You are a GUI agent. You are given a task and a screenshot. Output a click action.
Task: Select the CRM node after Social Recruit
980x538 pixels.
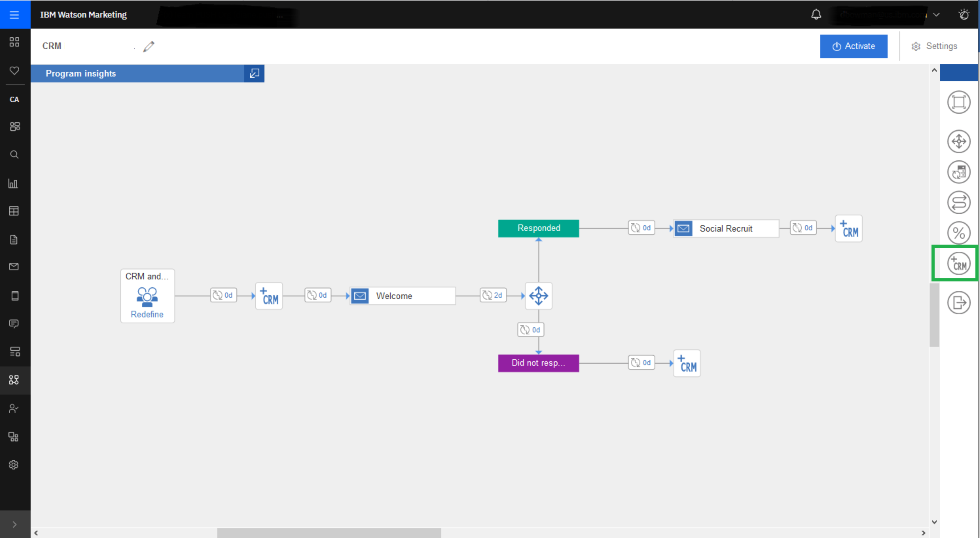pyautogui.click(x=849, y=229)
